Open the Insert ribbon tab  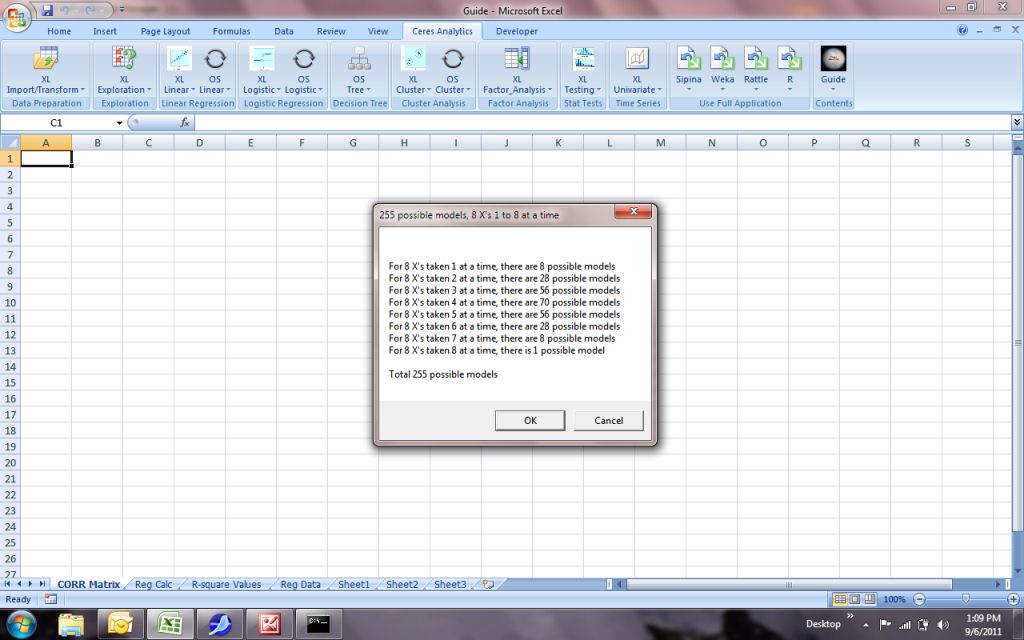click(104, 31)
